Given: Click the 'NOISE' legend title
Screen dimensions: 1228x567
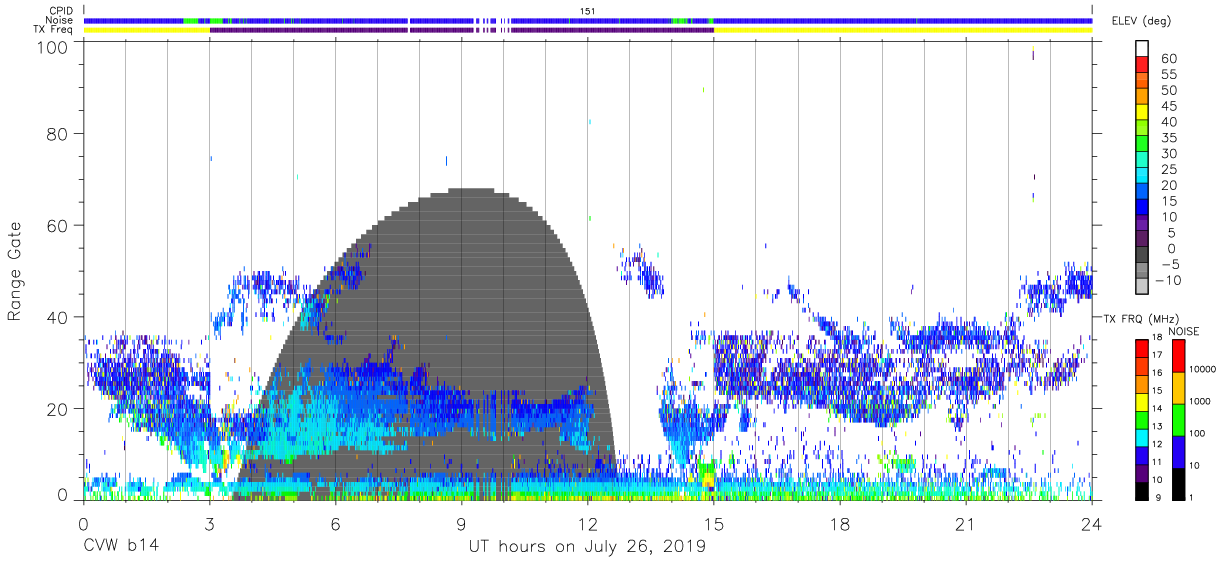Looking at the screenshot, I should pyautogui.click(x=1183, y=331).
